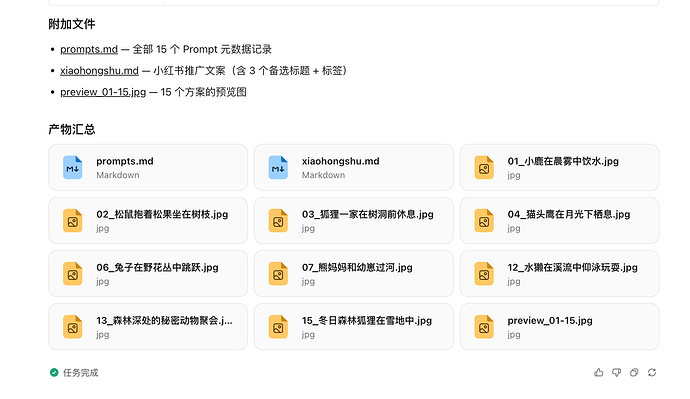Click the Markdown file icon for prompts.md card
Screen dimensions: 690x399
pos(73,168)
